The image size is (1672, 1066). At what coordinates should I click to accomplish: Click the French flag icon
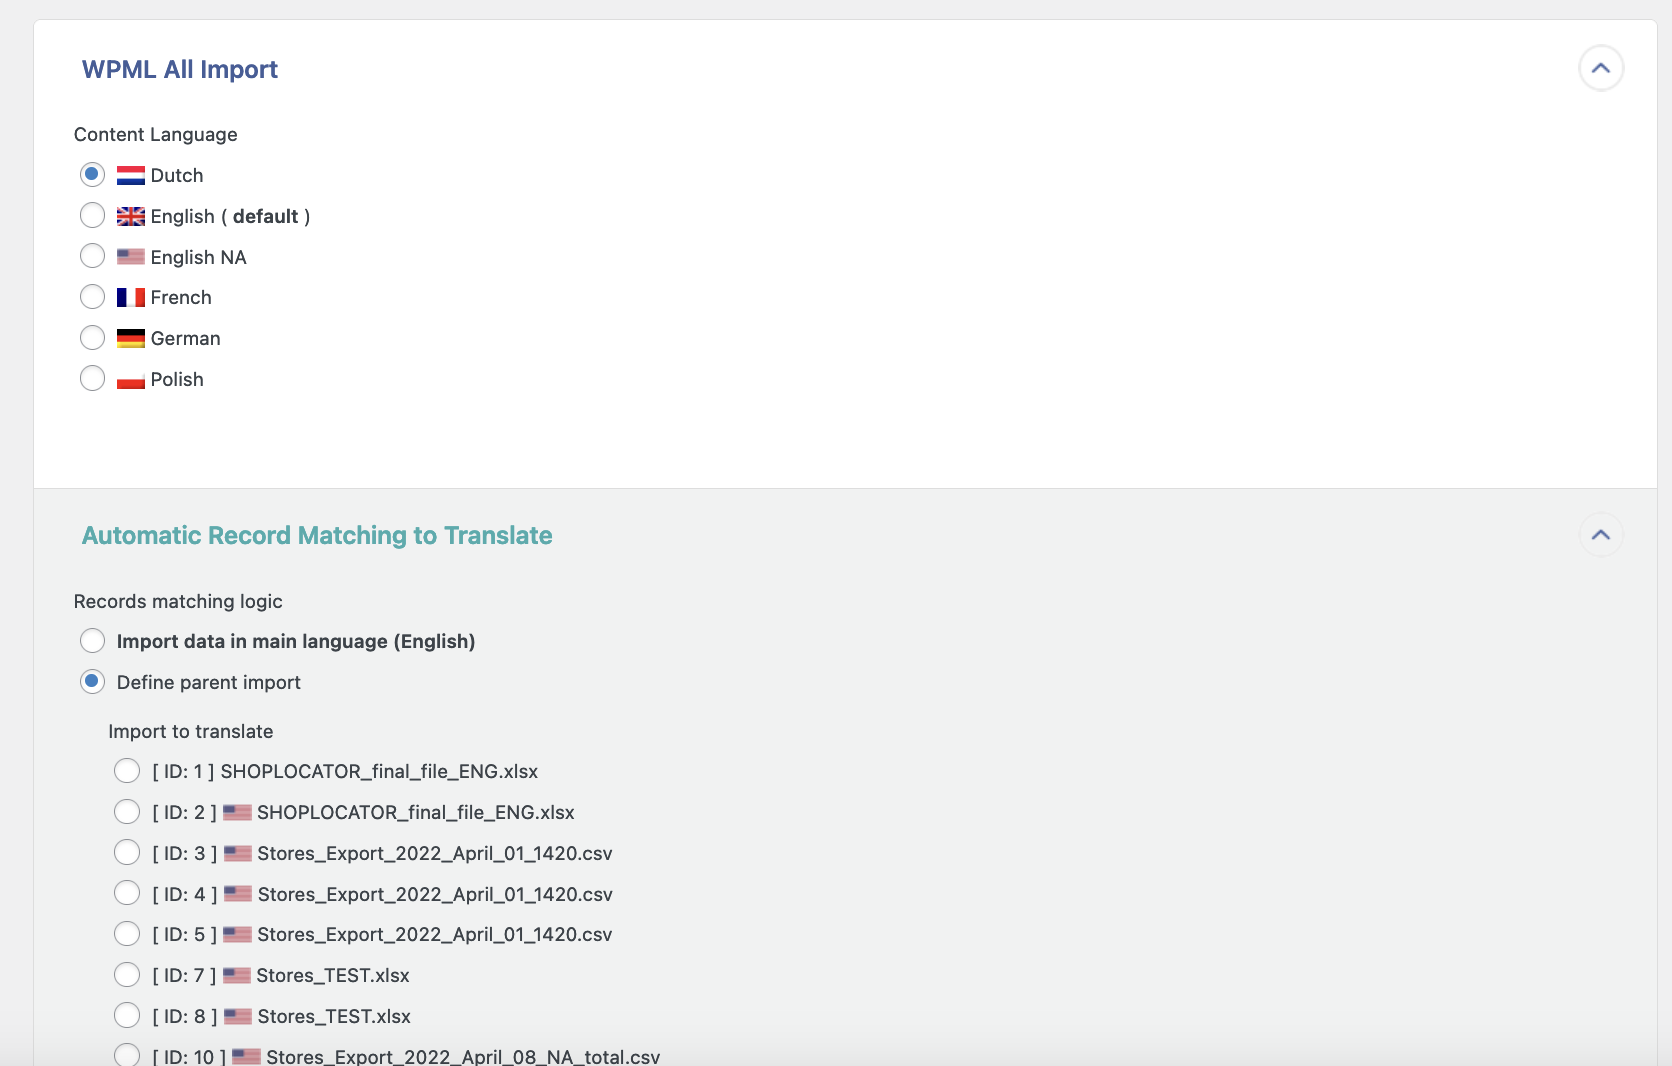130,298
